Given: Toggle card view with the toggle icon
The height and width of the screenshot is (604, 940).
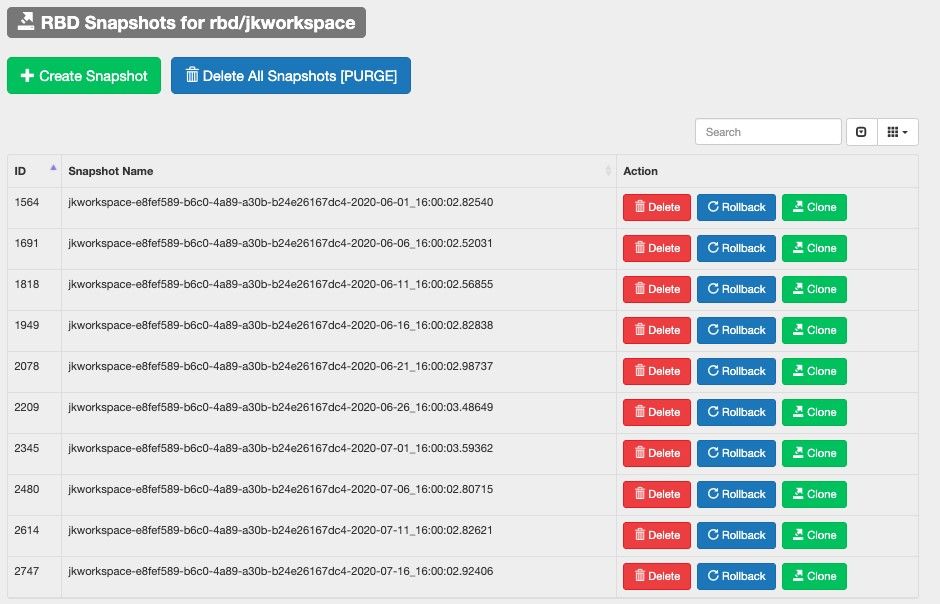Looking at the screenshot, I should 861,131.
